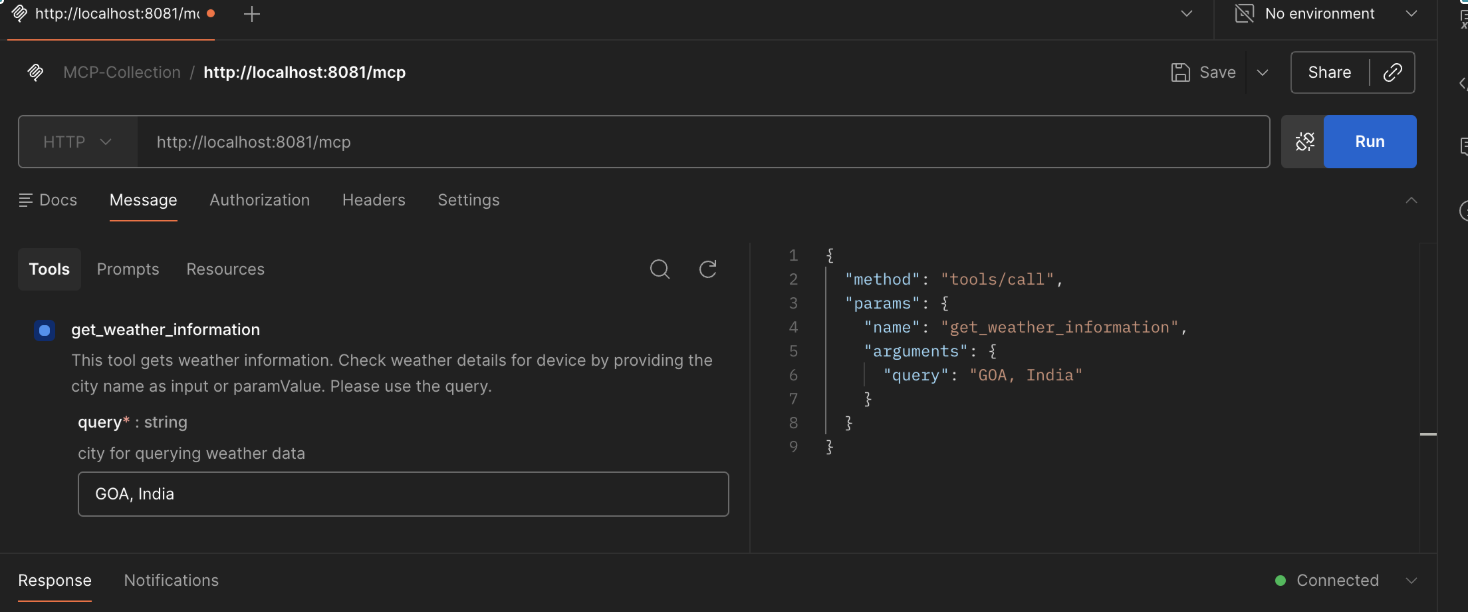Viewport: 1468px width, 612px height.
Task: Click the breadcrumb title http://localhost:8081/mcp
Action: (x=305, y=72)
